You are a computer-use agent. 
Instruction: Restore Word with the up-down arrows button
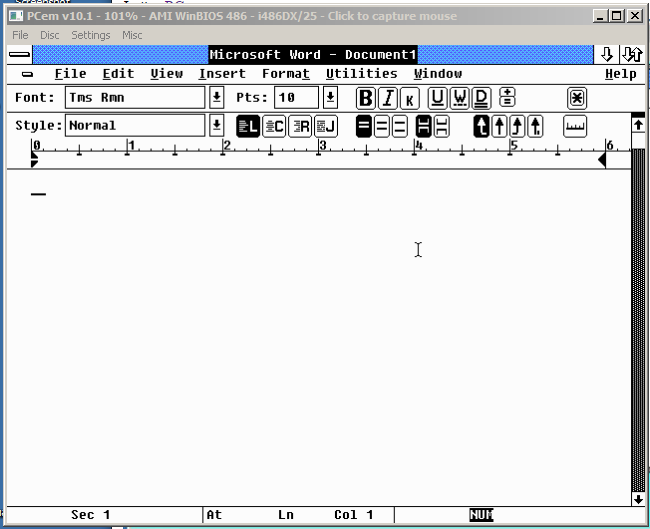click(x=633, y=55)
